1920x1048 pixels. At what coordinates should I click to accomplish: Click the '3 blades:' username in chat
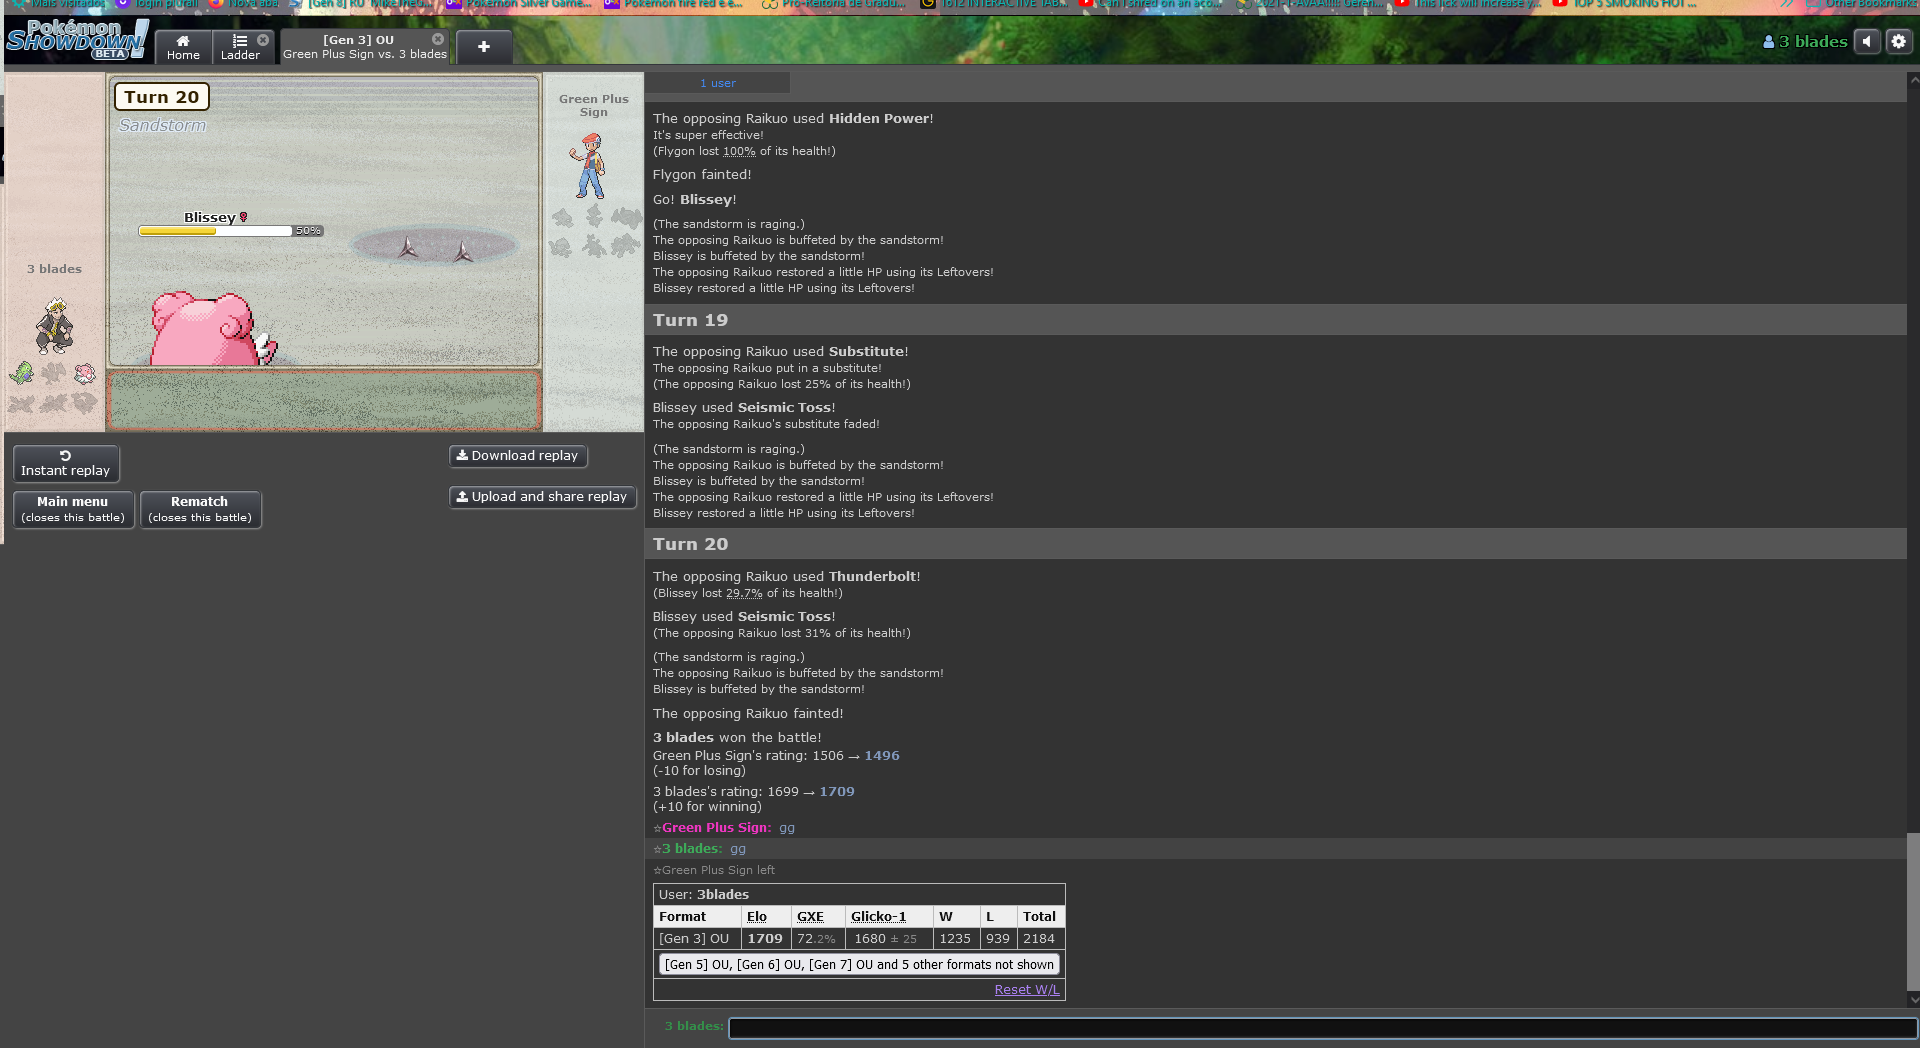[691, 849]
